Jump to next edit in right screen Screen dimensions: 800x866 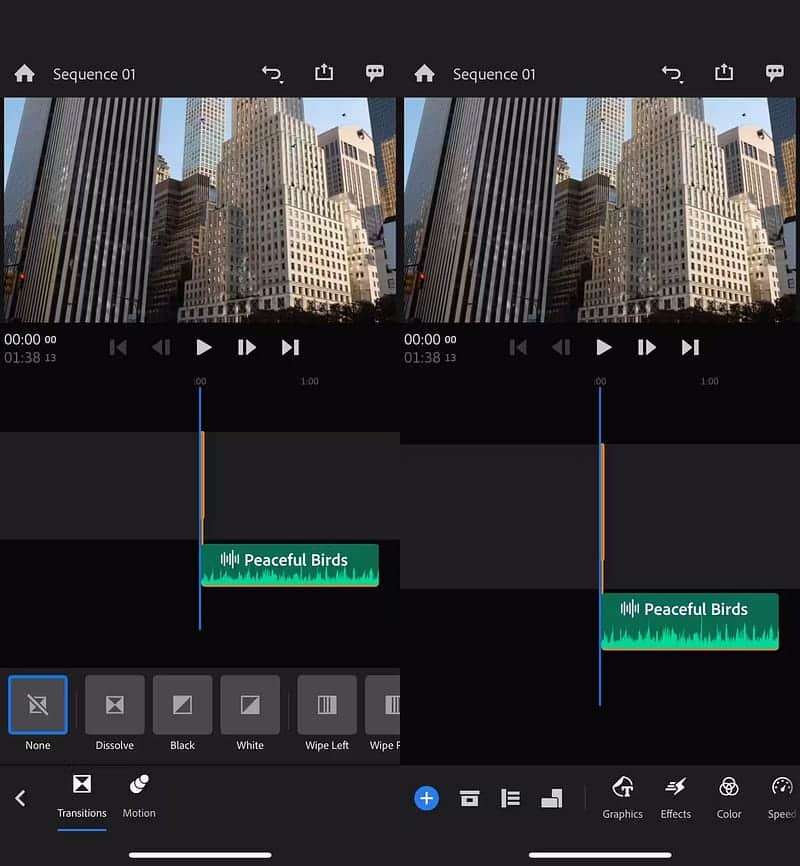[x=690, y=347]
